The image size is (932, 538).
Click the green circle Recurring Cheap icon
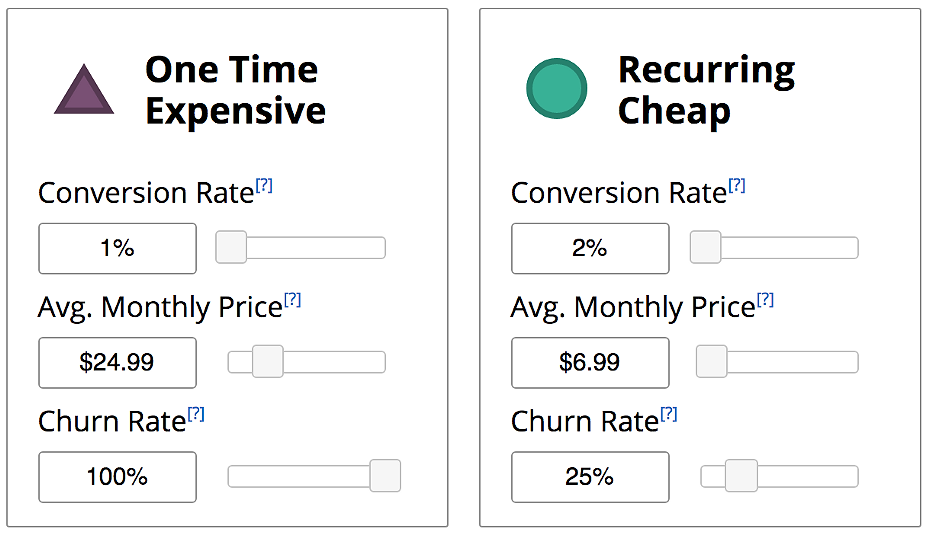point(557,89)
